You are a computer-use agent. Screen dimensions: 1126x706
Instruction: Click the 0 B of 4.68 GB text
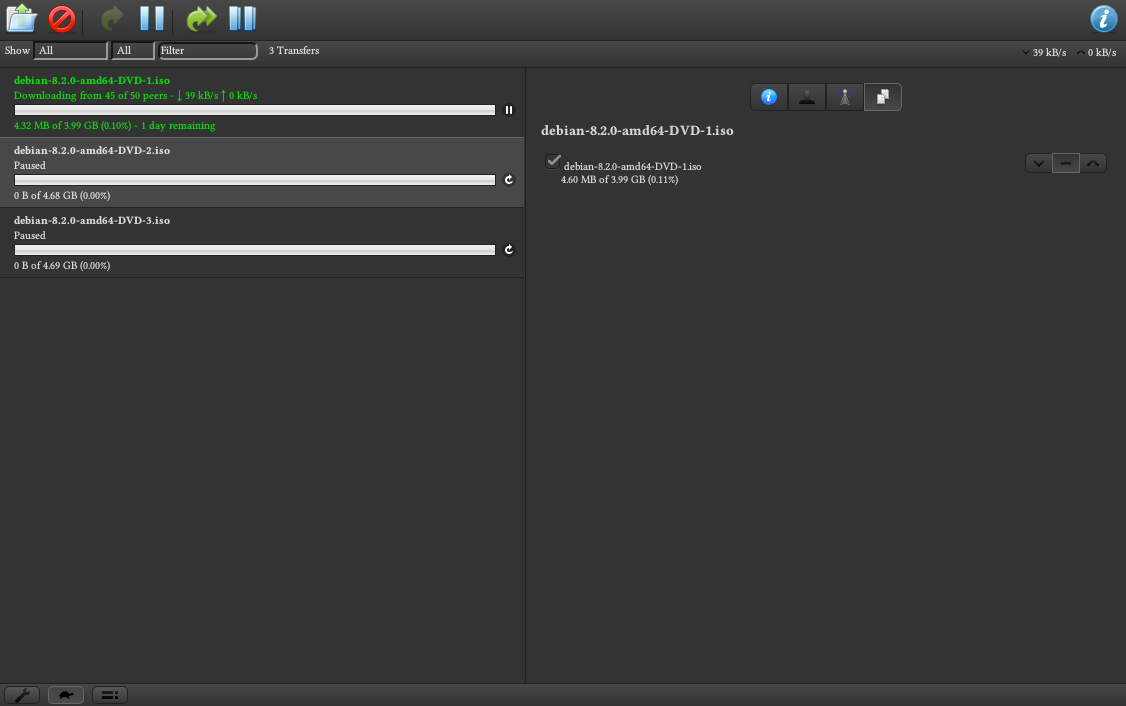(x=62, y=195)
